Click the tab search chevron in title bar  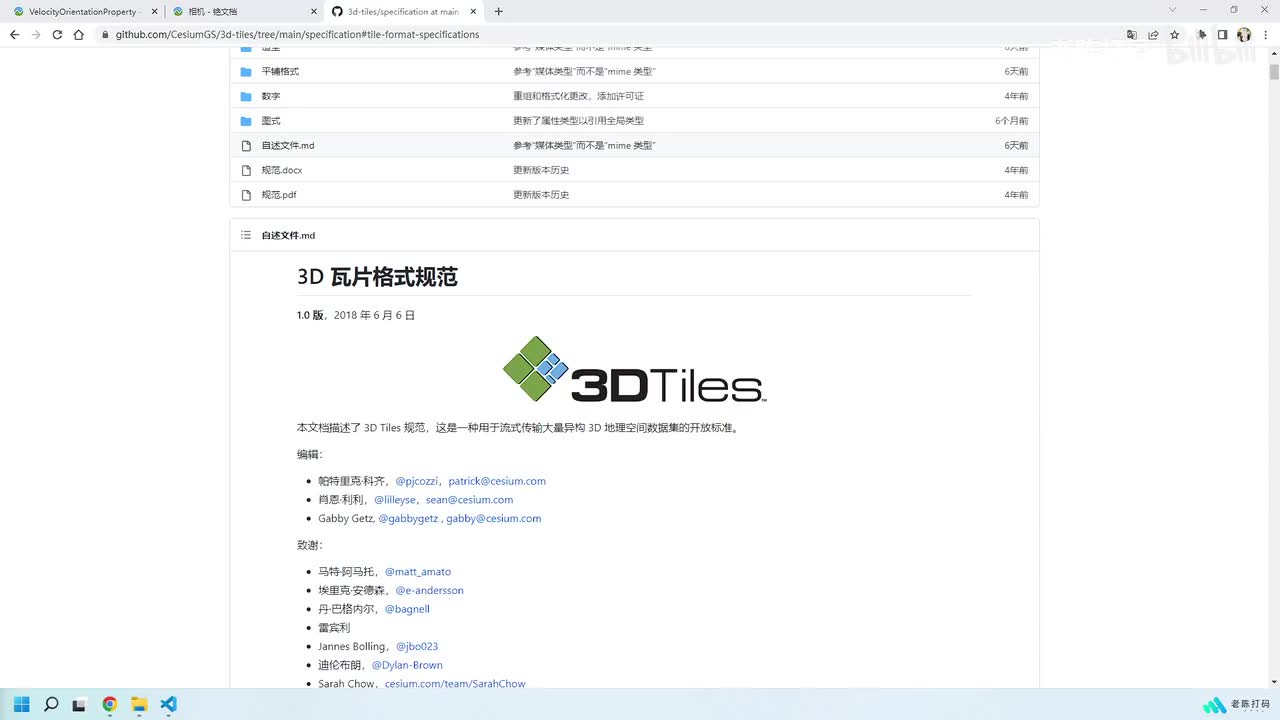[x=1173, y=10]
